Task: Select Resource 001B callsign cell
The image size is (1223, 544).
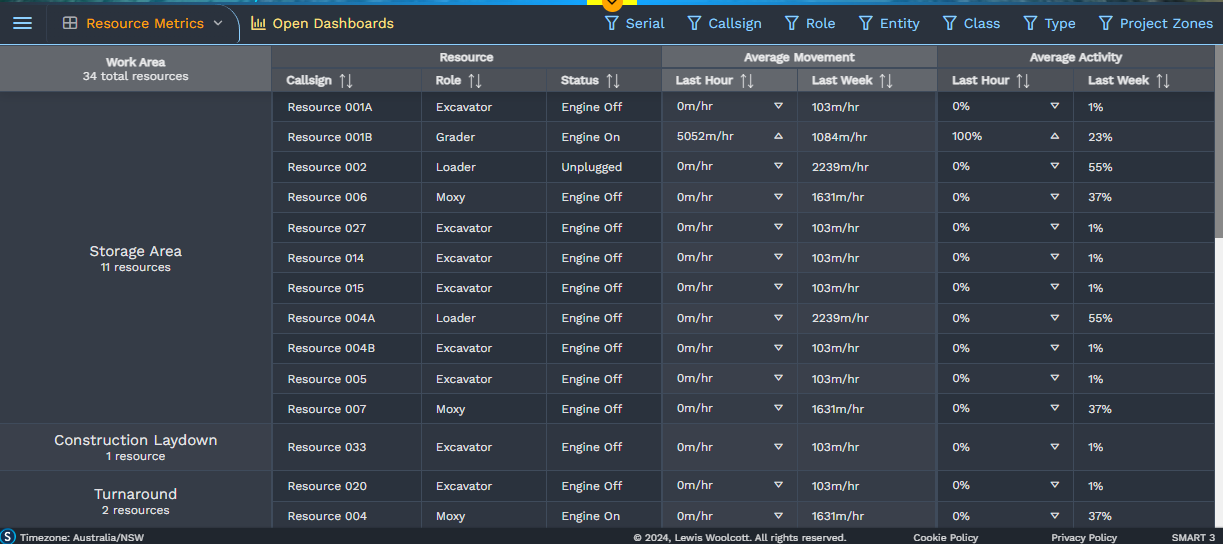Action: click(x=346, y=137)
